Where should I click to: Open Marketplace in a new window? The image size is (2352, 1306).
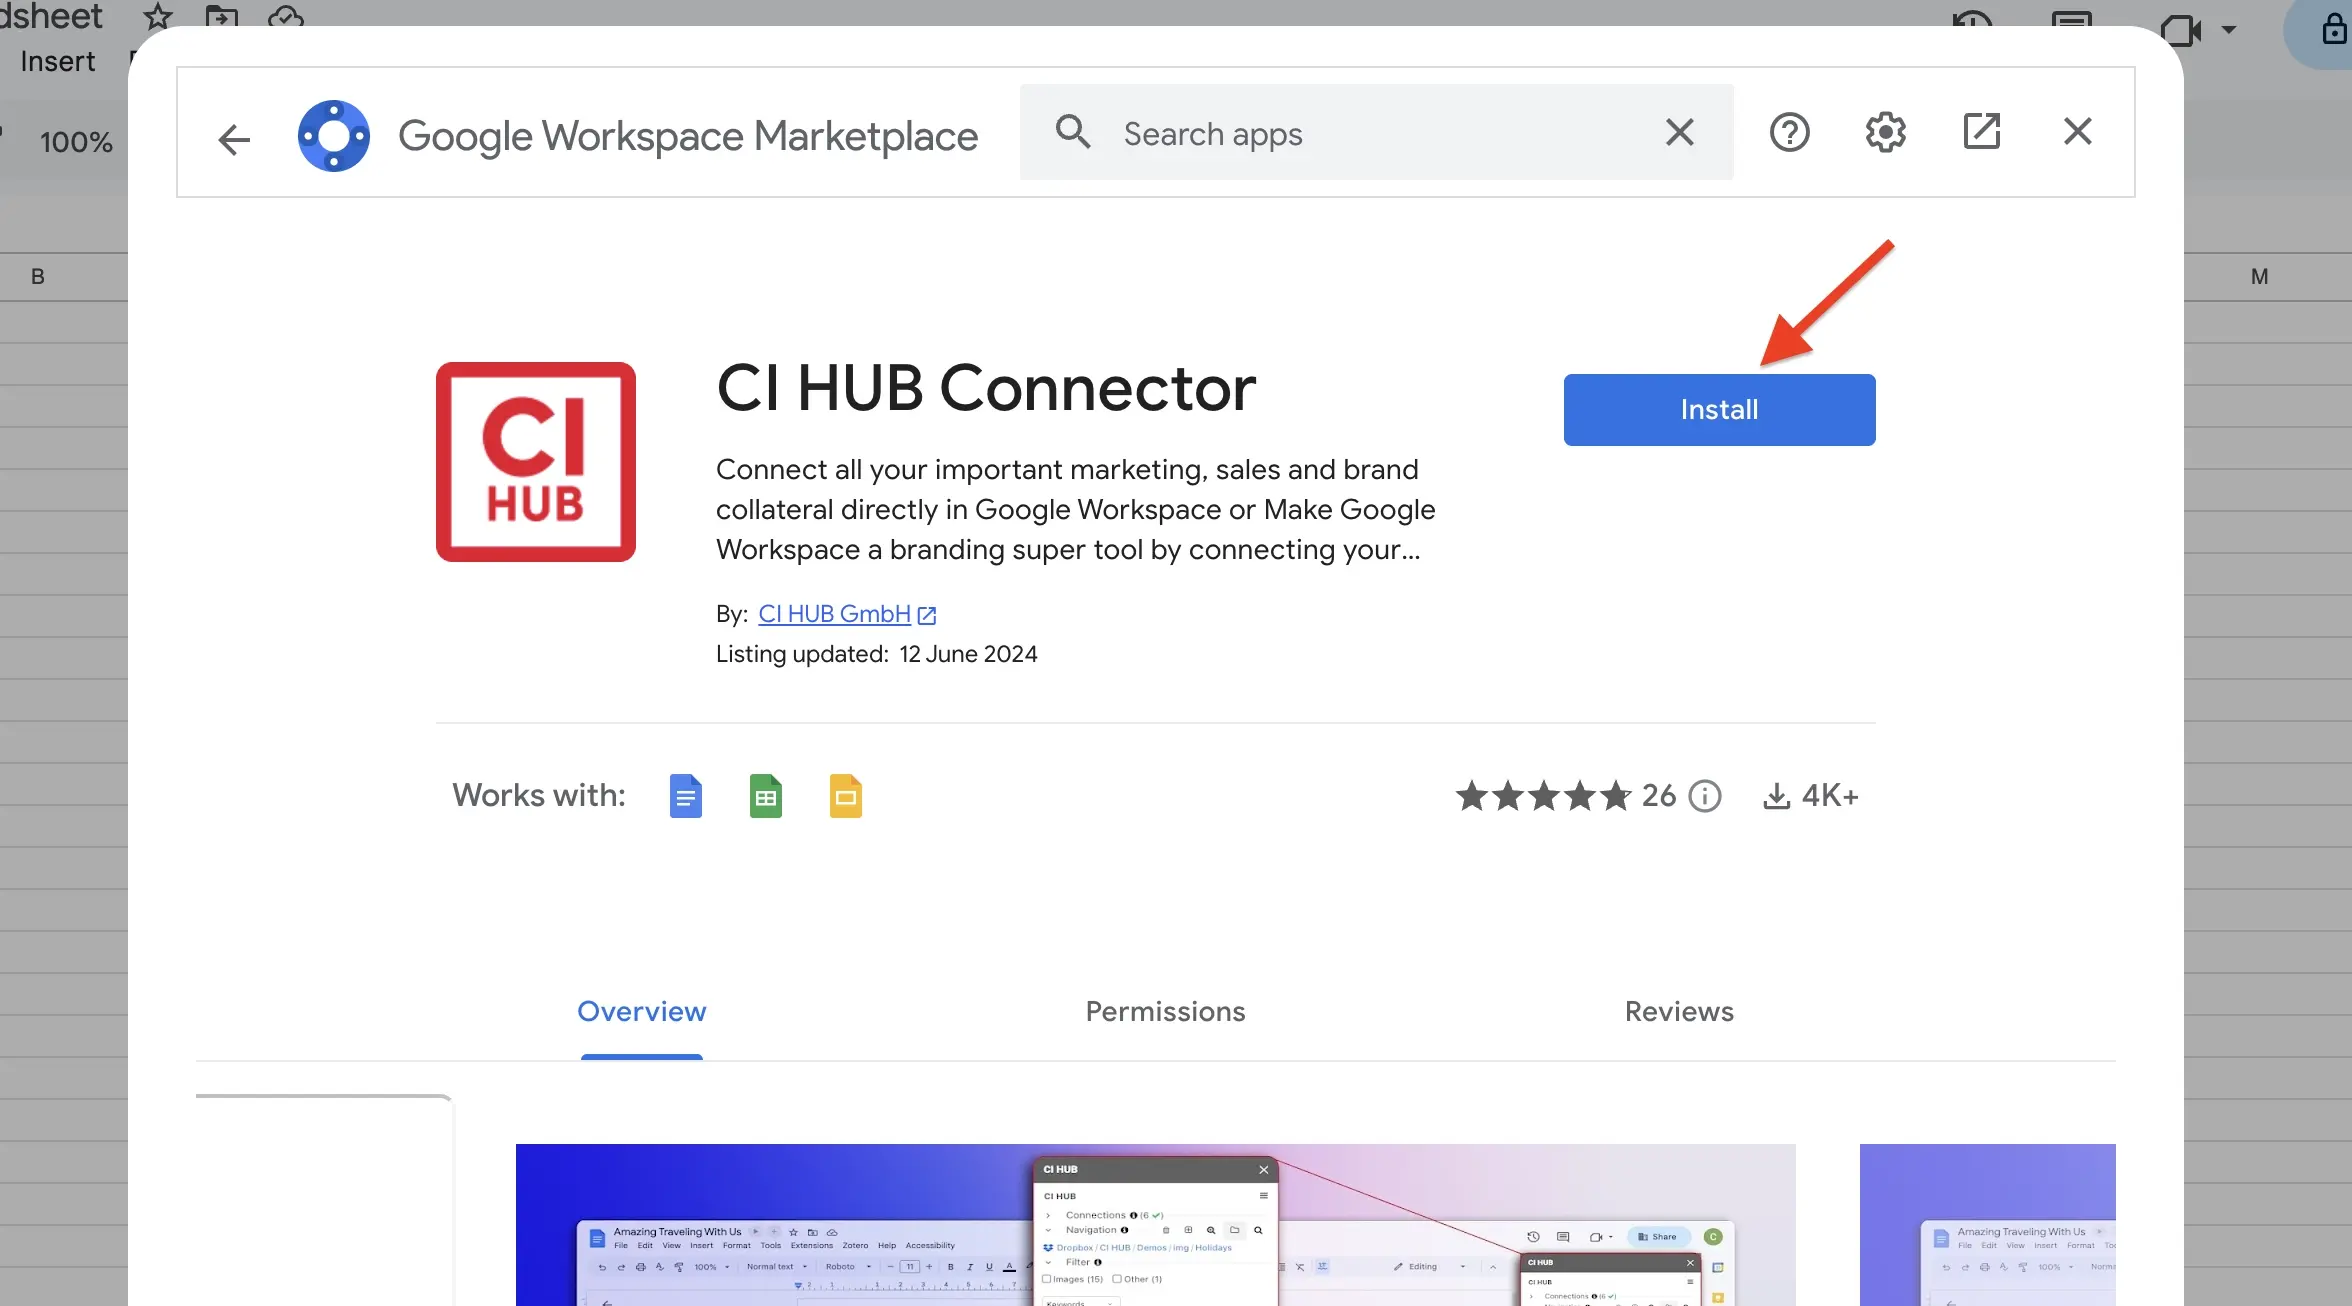(1981, 131)
